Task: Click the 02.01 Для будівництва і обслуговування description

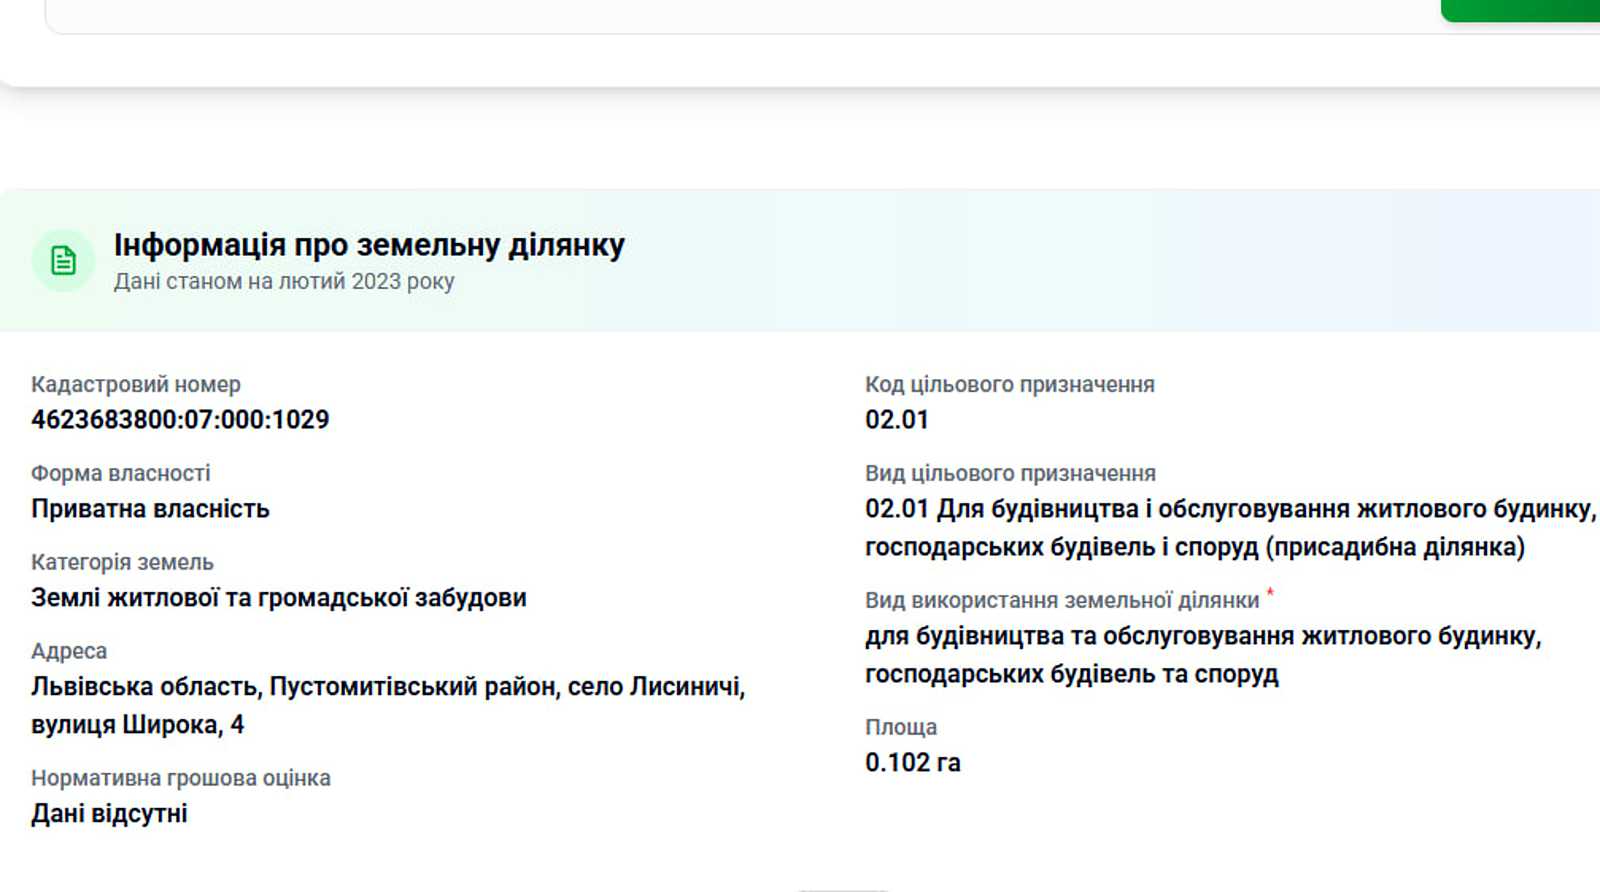Action: click(x=1230, y=528)
